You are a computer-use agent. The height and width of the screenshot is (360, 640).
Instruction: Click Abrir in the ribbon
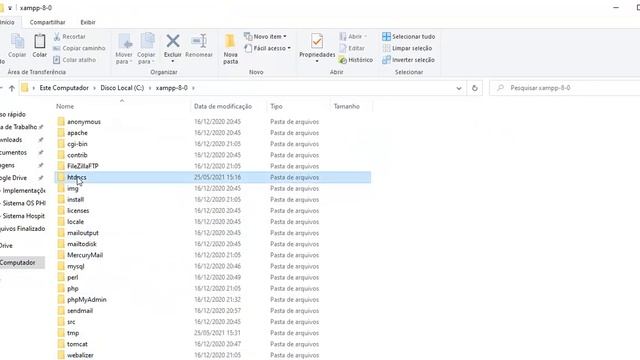pyautogui.click(x=353, y=37)
